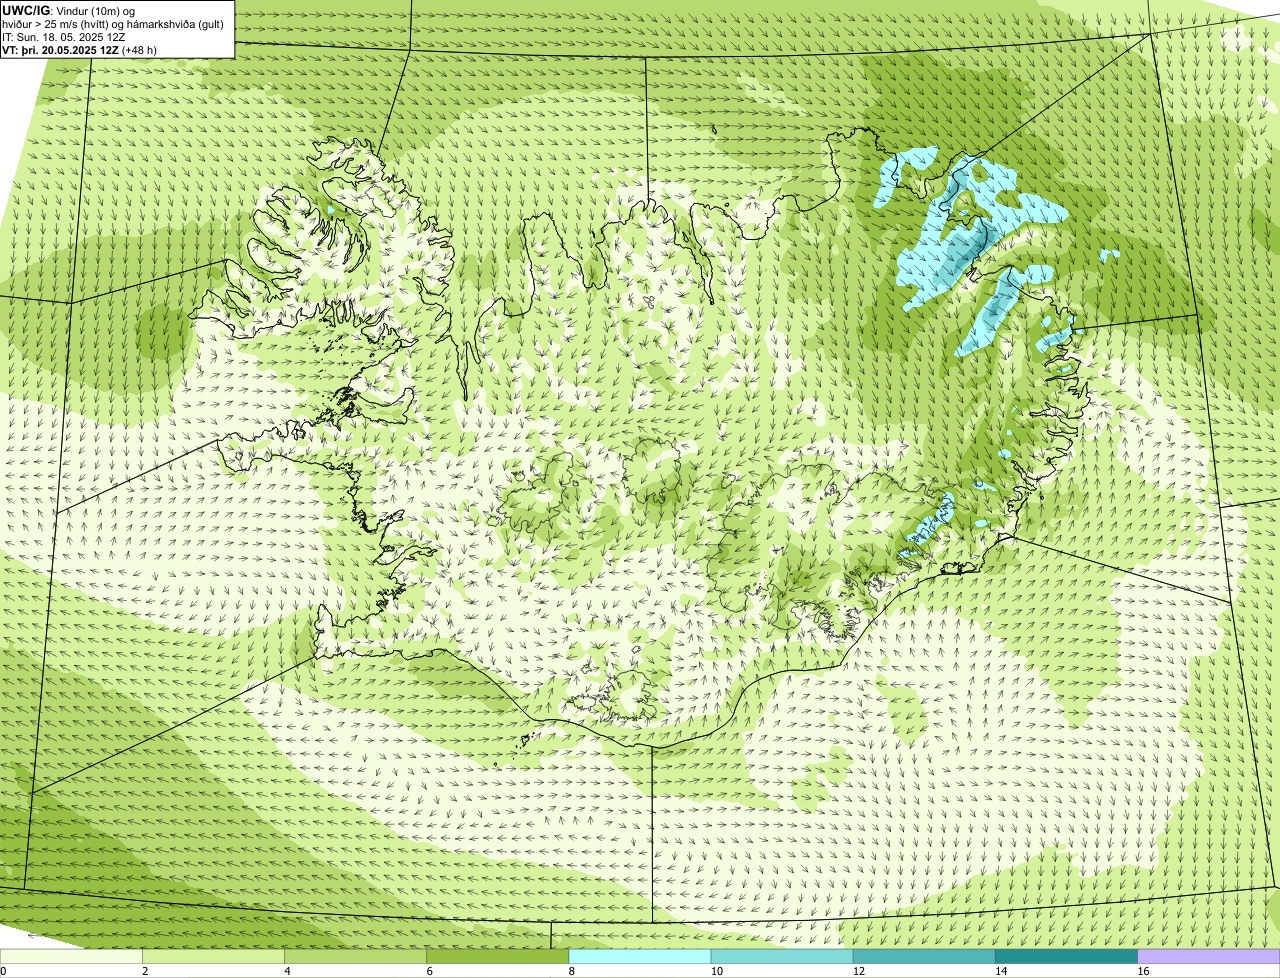Click the 'VT: þri. 20.05.2025 12Z (+48 h)' line

(80, 50)
